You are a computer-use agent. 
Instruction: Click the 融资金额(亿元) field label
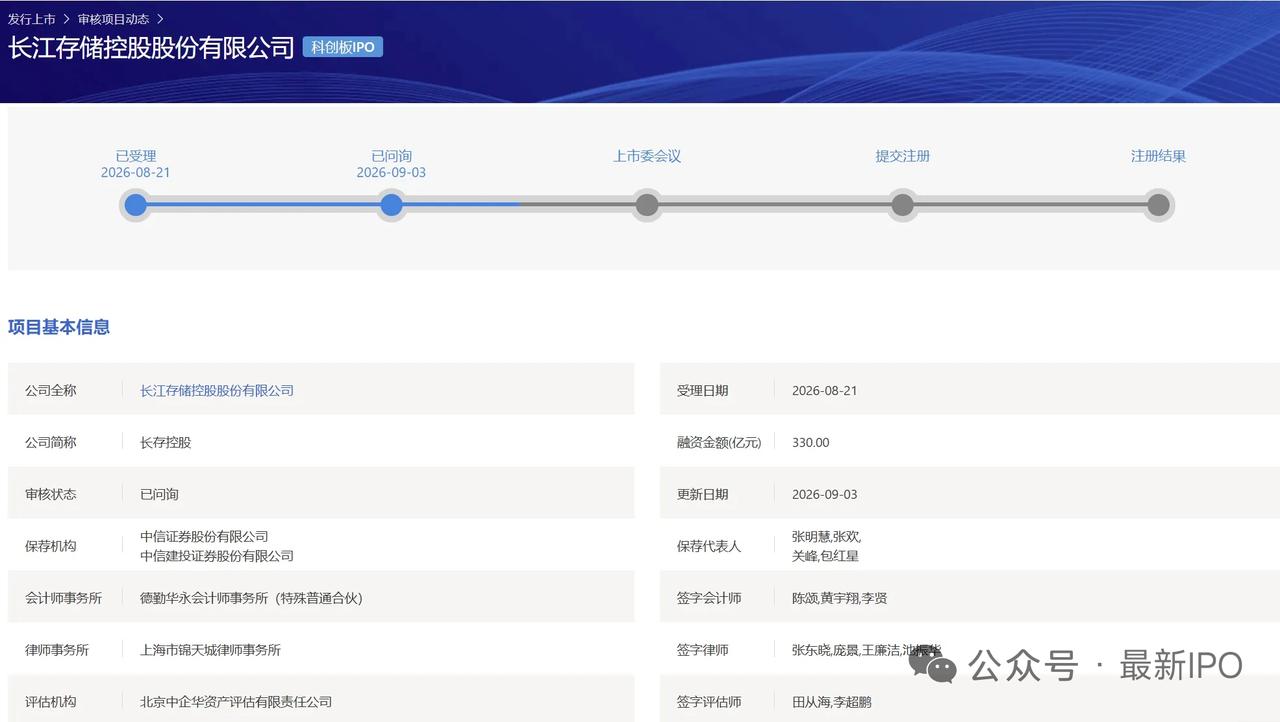(x=719, y=442)
